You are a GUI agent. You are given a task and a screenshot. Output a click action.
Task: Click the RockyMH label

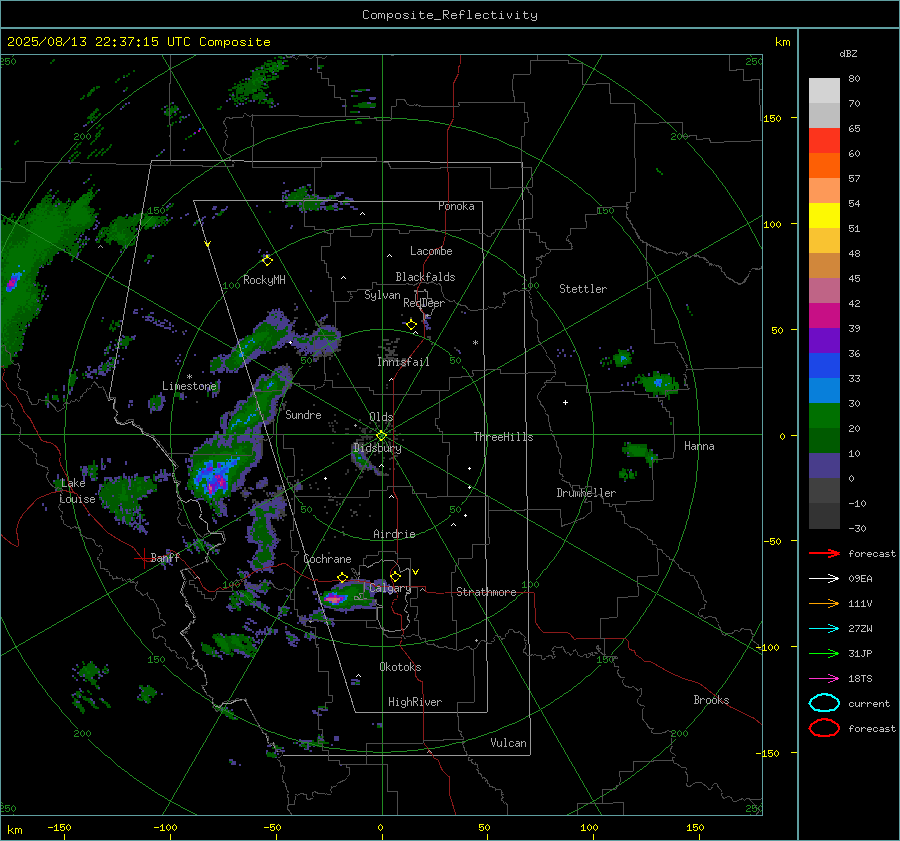click(x=264, y=280)
